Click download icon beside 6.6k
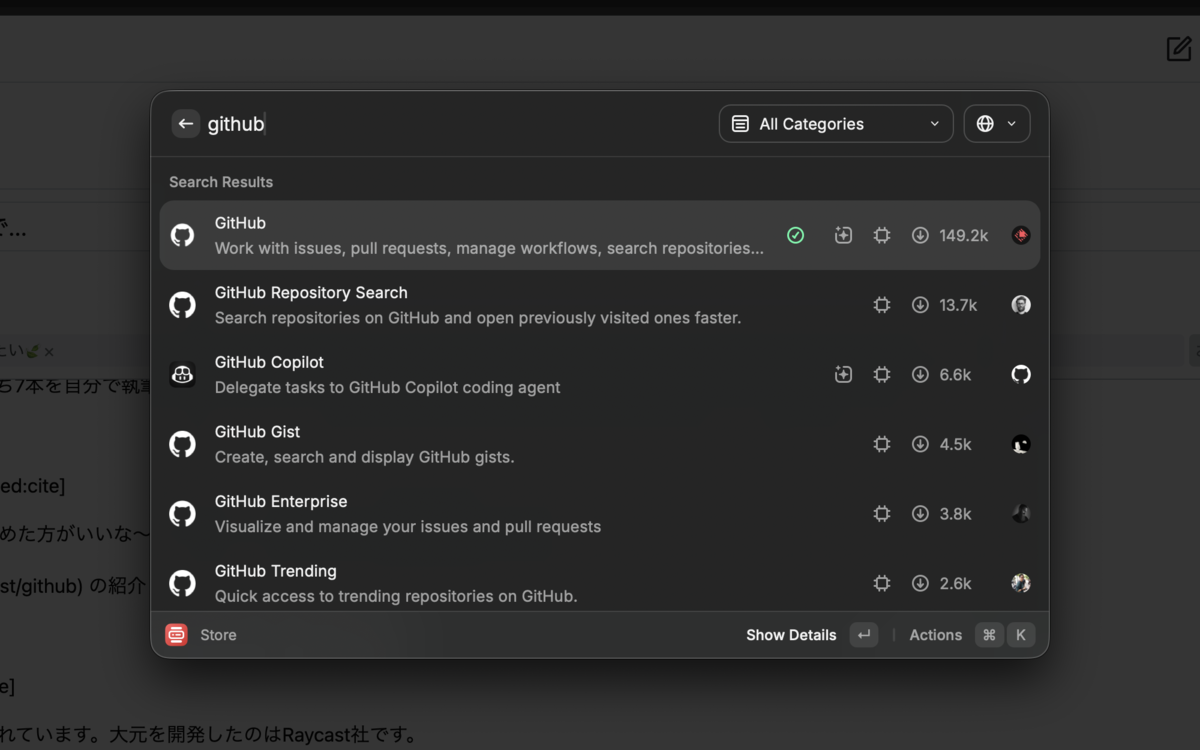 click(x=920, y=374)
